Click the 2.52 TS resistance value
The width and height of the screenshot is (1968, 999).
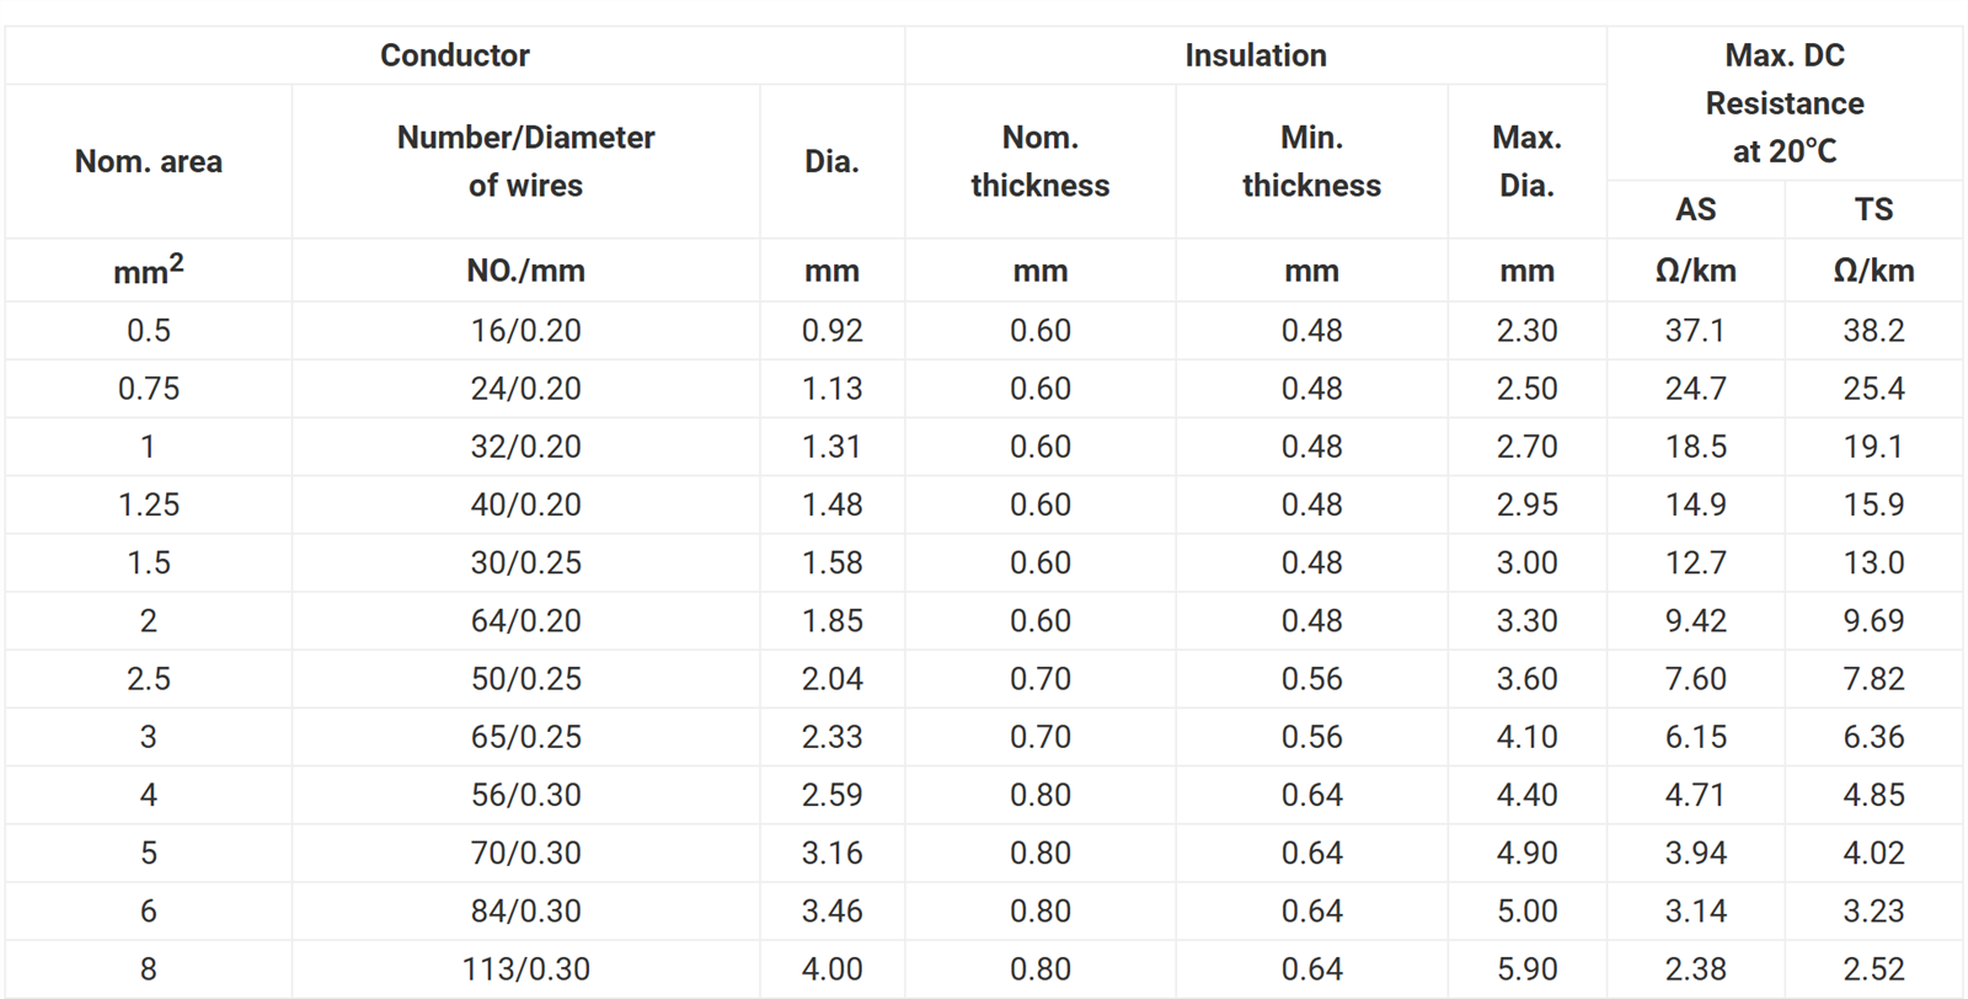coord(1873,968)
